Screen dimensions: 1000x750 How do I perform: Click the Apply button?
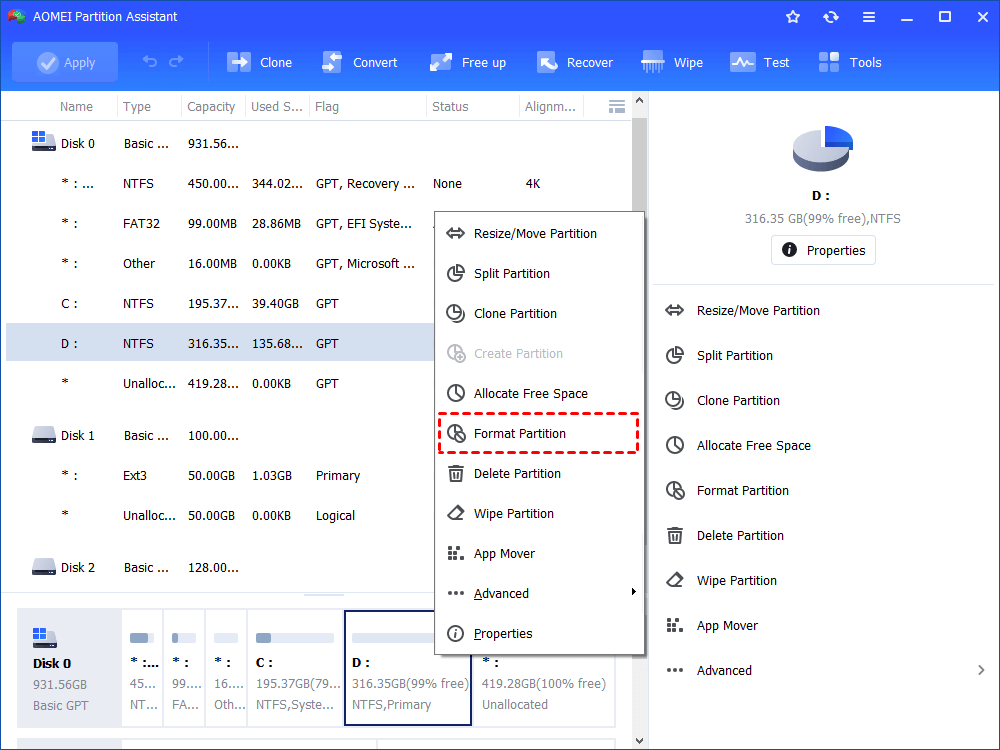pos(65,61)
